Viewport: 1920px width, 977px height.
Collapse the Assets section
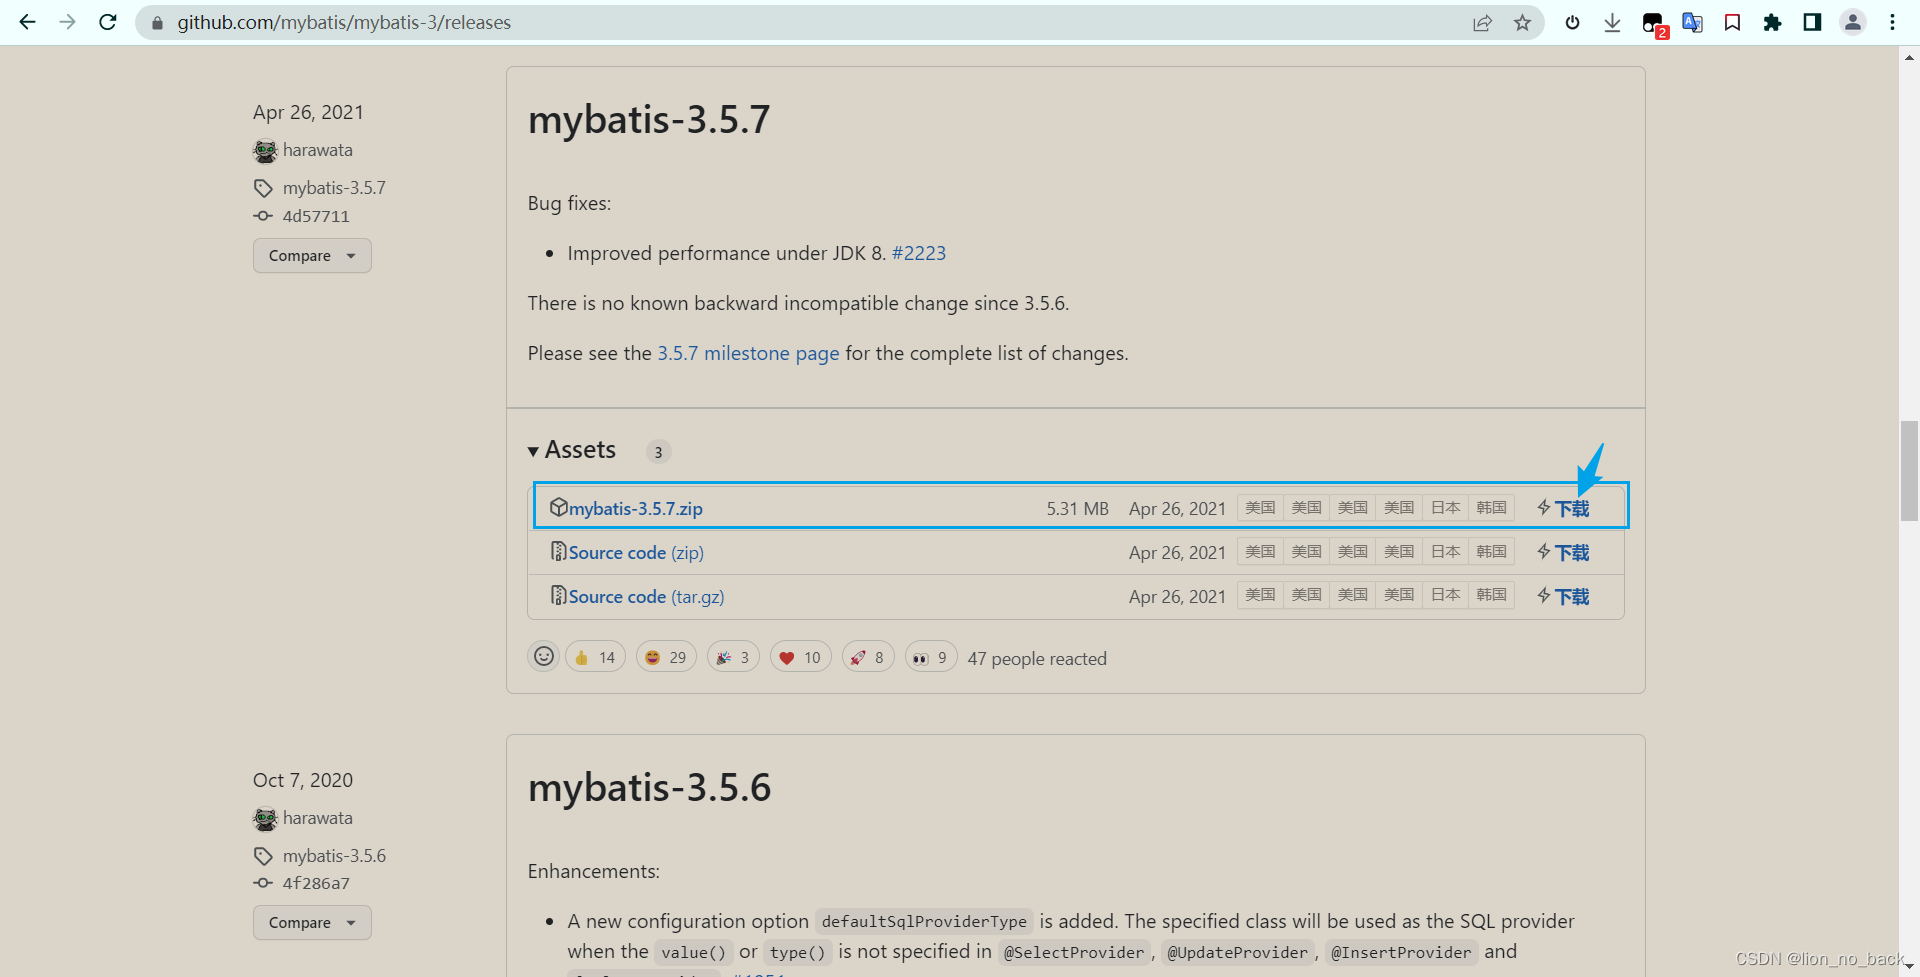click(572, 450)
